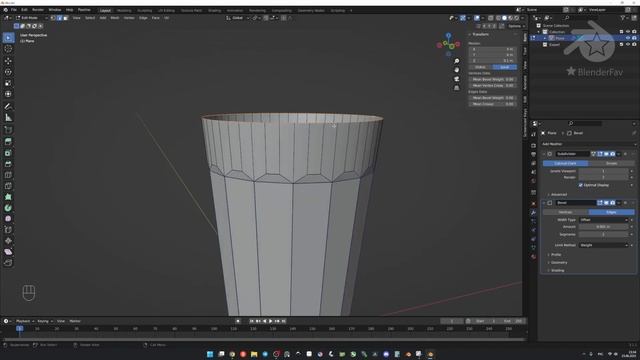
Task: Switch transform panel to Local
Action: point(504,67)
